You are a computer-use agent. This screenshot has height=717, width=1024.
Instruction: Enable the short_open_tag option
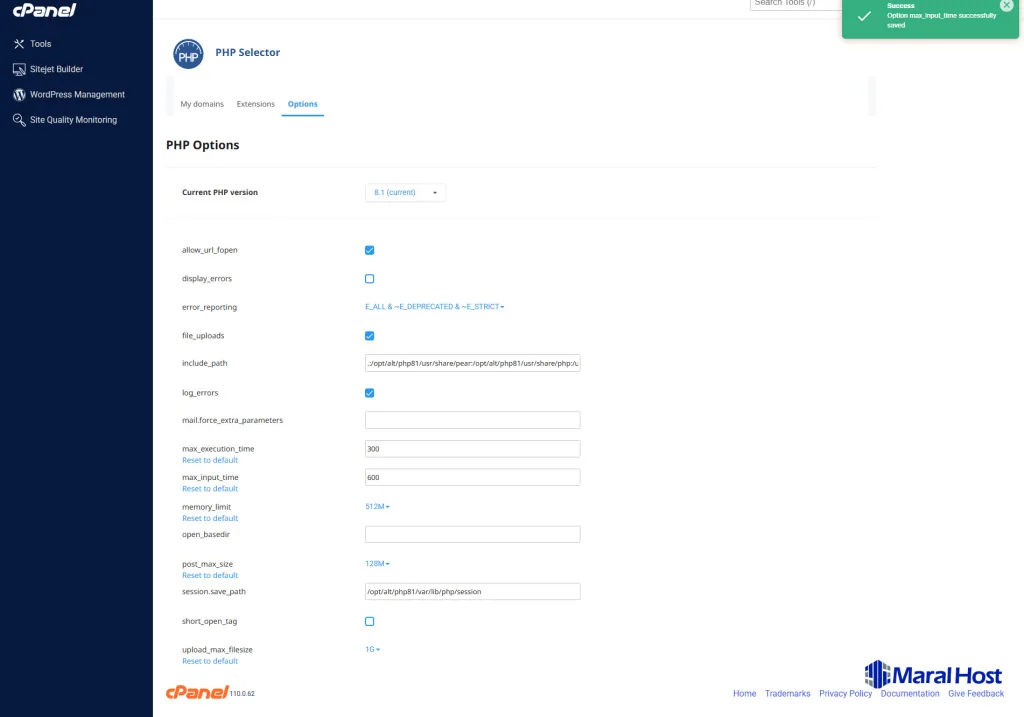[x=370, y=621]
